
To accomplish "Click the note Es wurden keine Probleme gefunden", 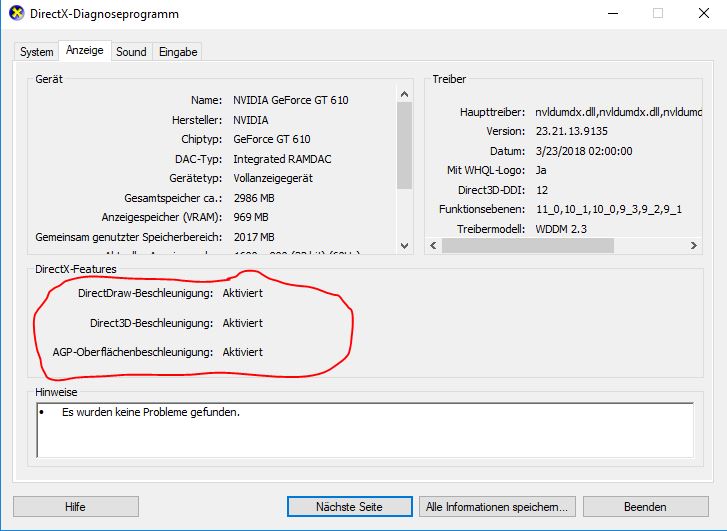I will (151, 412).
